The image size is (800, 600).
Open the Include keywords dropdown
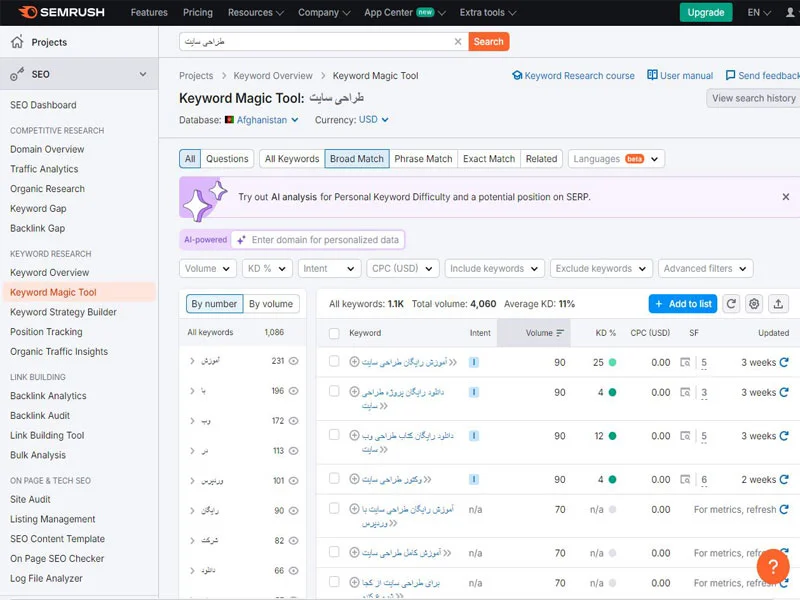[x=494, y=269]
